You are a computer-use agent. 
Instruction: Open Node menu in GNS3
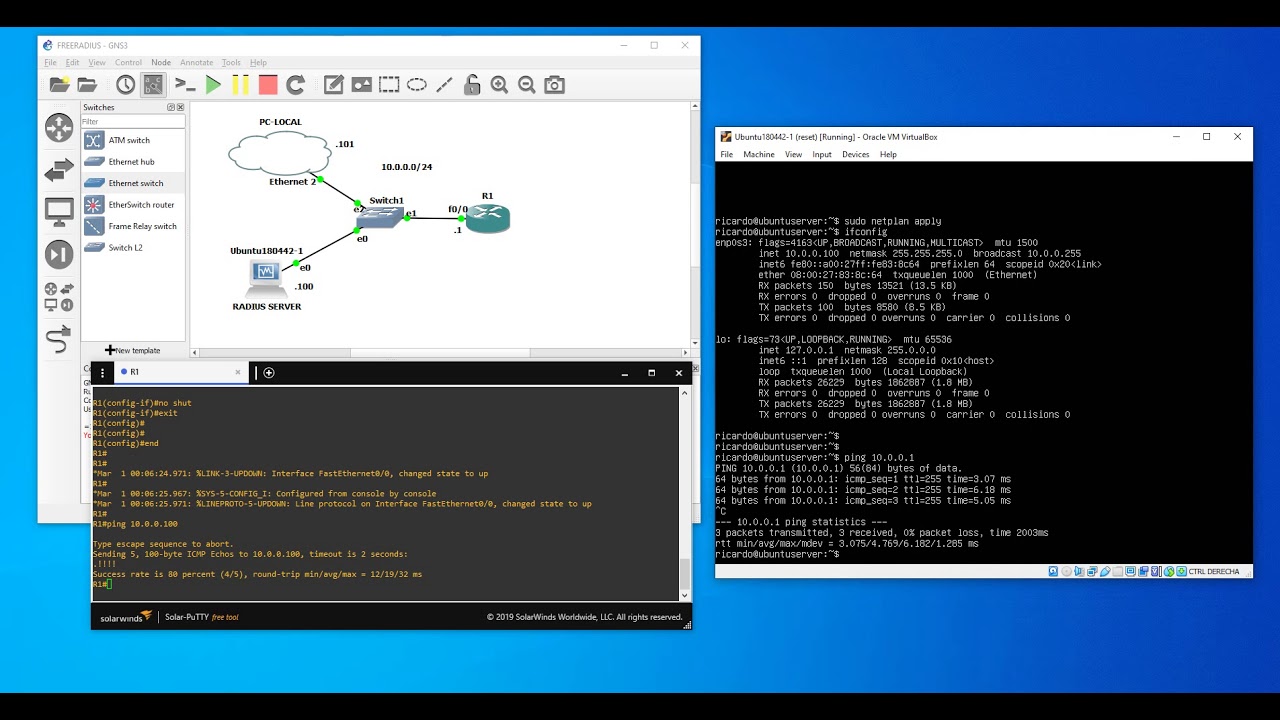pos(161,62)
